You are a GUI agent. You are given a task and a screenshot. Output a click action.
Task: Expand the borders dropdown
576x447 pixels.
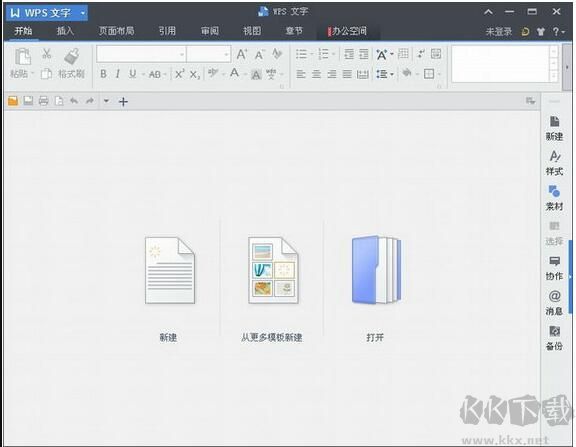[x=439, y=75]
